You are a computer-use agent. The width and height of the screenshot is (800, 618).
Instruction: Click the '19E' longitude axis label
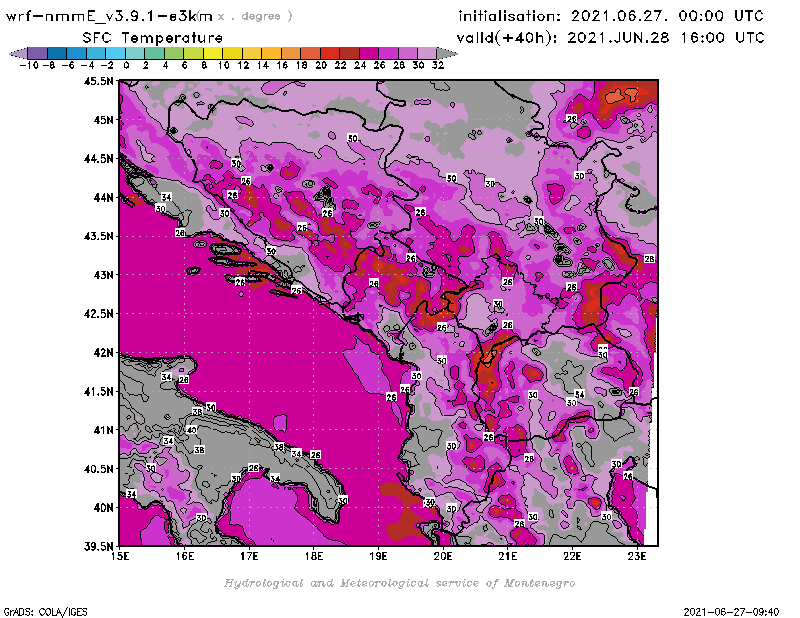[378, 556]
